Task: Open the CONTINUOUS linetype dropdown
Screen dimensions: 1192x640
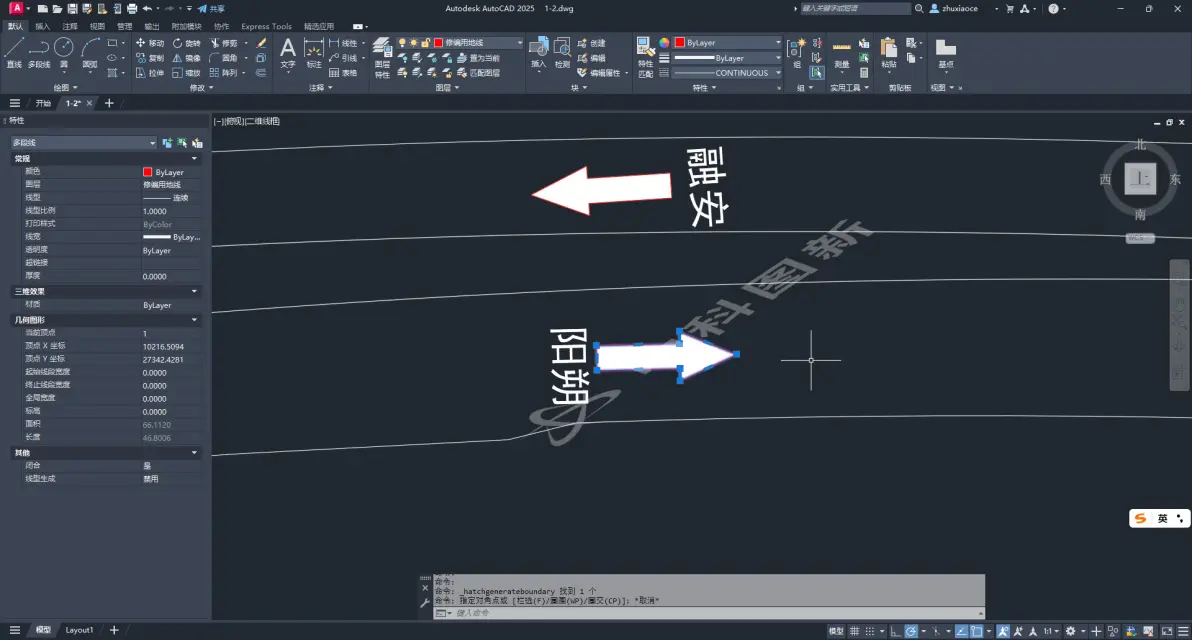Action: point(728,73)
